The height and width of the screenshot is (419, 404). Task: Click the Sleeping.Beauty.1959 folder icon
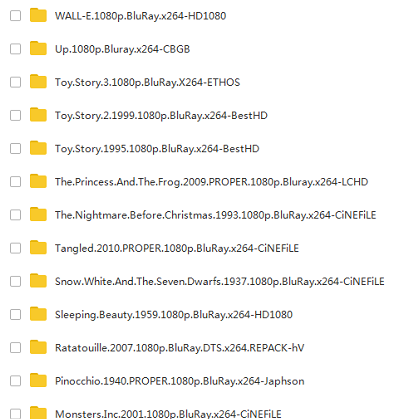[38, 314]
